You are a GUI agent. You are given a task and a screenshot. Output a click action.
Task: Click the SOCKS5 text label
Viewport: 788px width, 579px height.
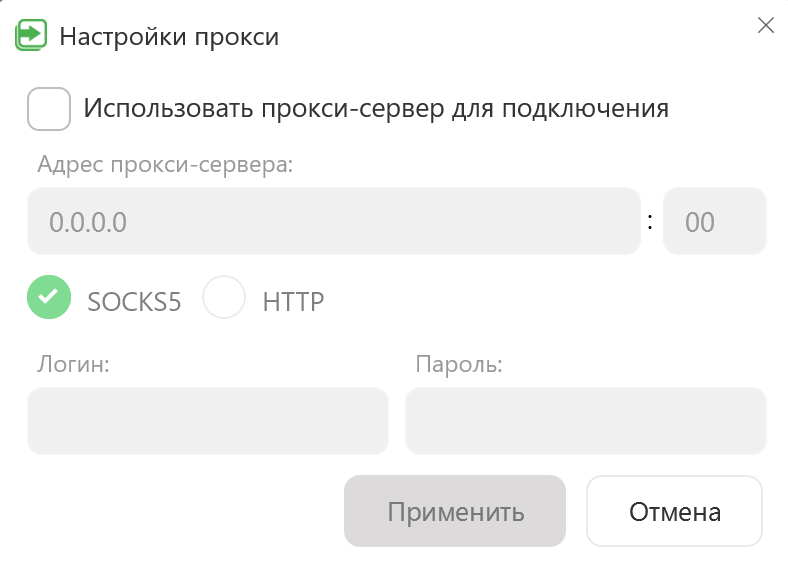[x=134, y=301]
